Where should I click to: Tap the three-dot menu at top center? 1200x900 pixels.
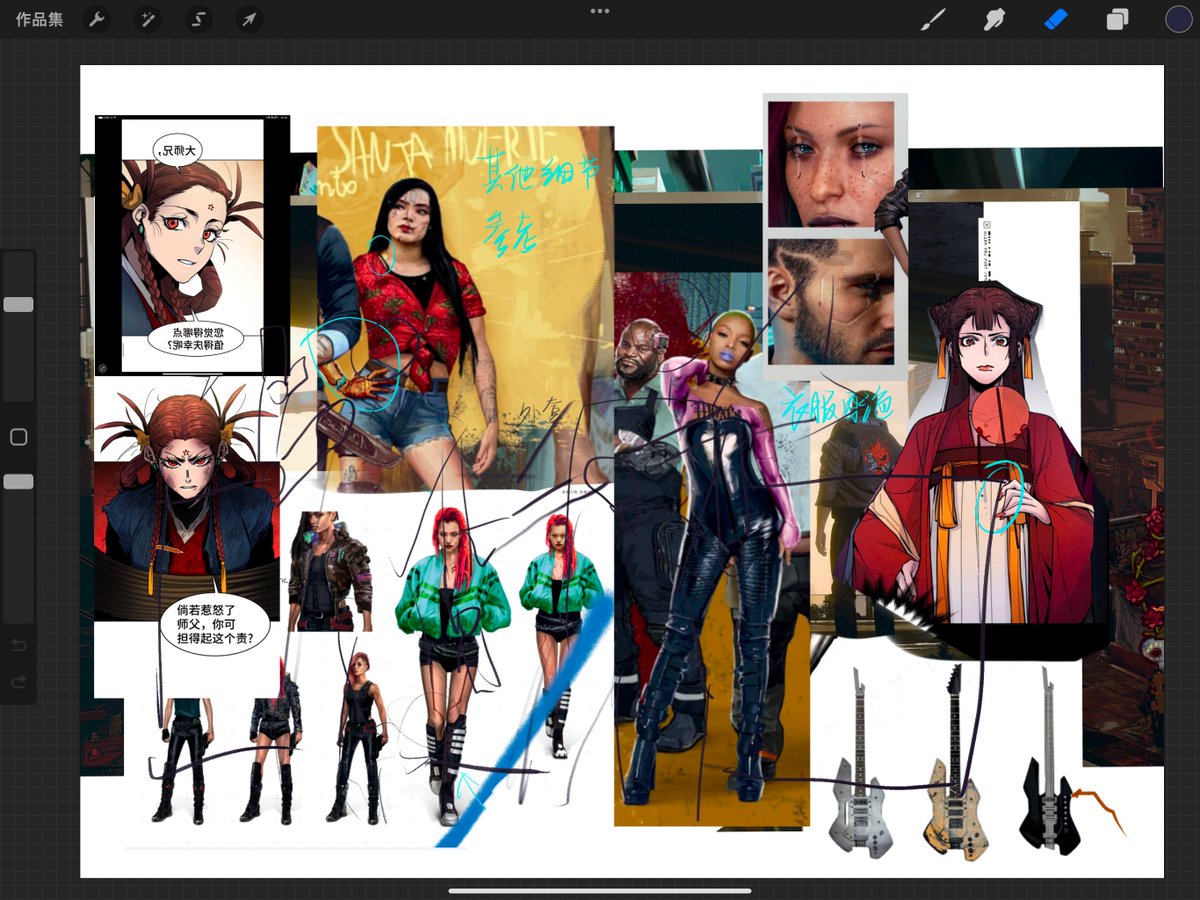[x=600, y=11]
